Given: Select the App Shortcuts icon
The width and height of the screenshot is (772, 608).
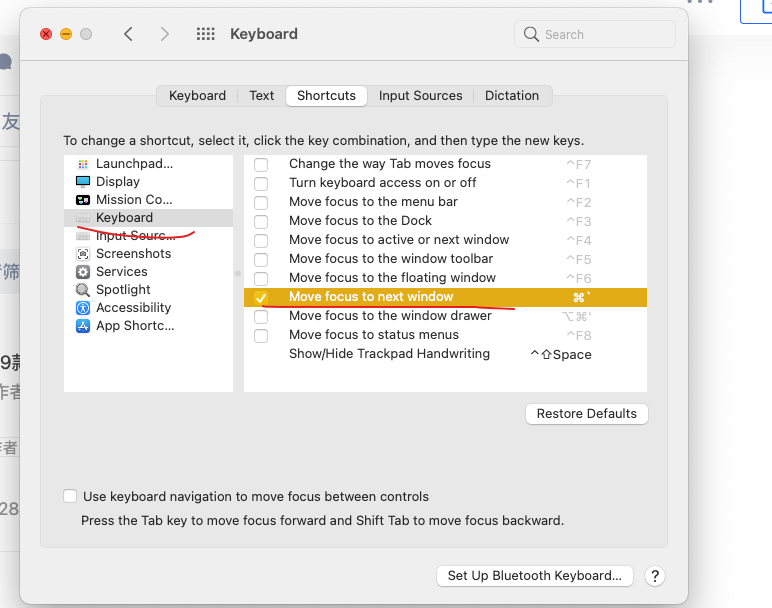Looking at the screenshot, I should [83, 326].
